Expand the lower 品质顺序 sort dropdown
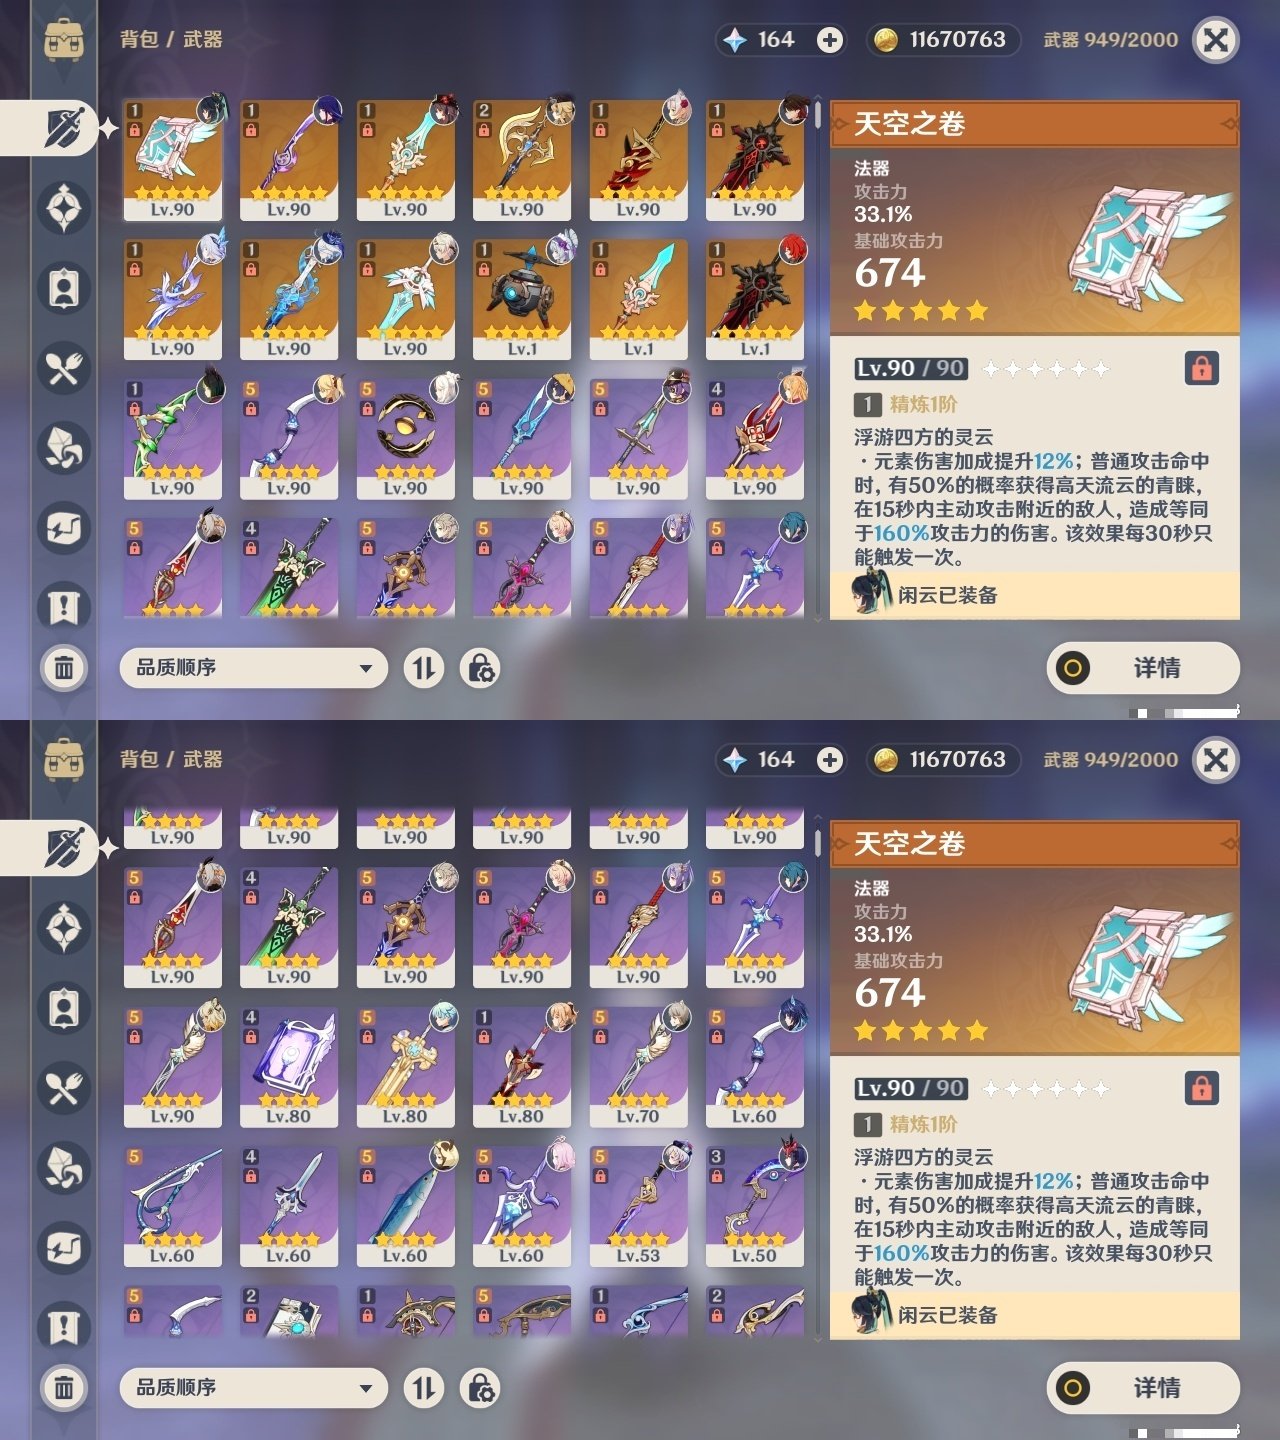The image size is (1280, 1440). [253, 1388]
